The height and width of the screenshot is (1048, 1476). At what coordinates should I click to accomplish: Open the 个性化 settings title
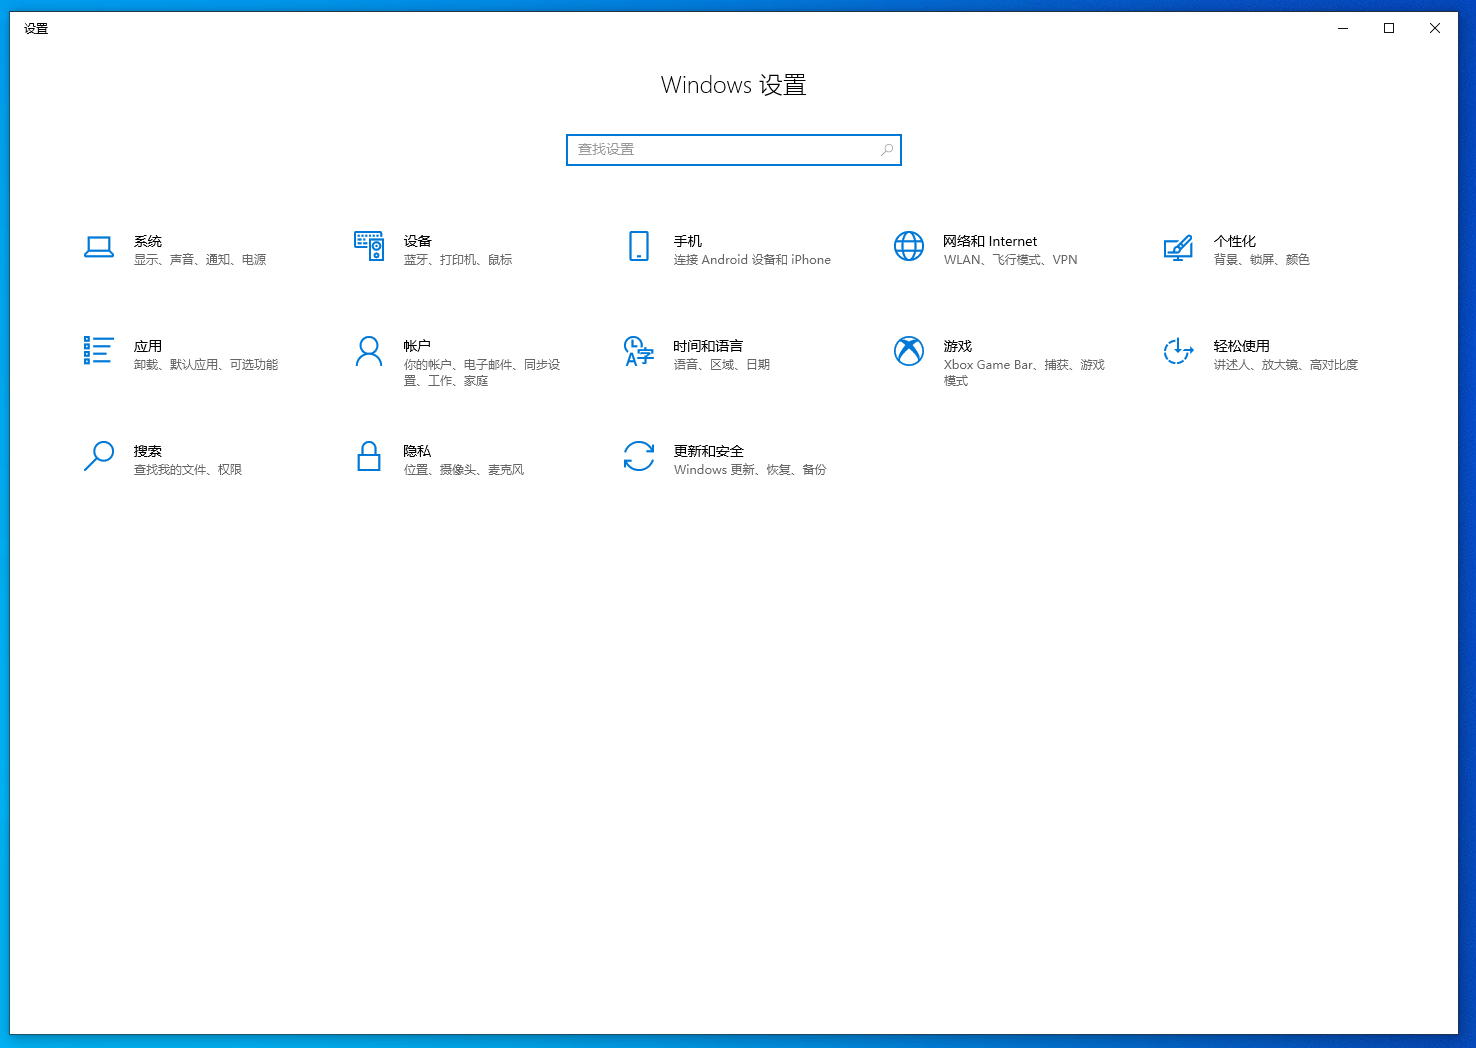(x=1235, y=241)
